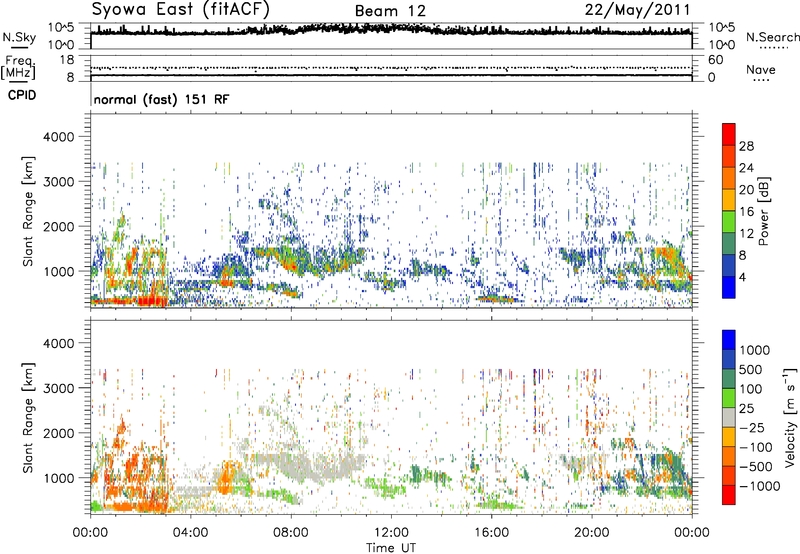This screenshot has width=800, height=554.
Task: Click the frequency trace panel
Action: click(x=391, y=69)
